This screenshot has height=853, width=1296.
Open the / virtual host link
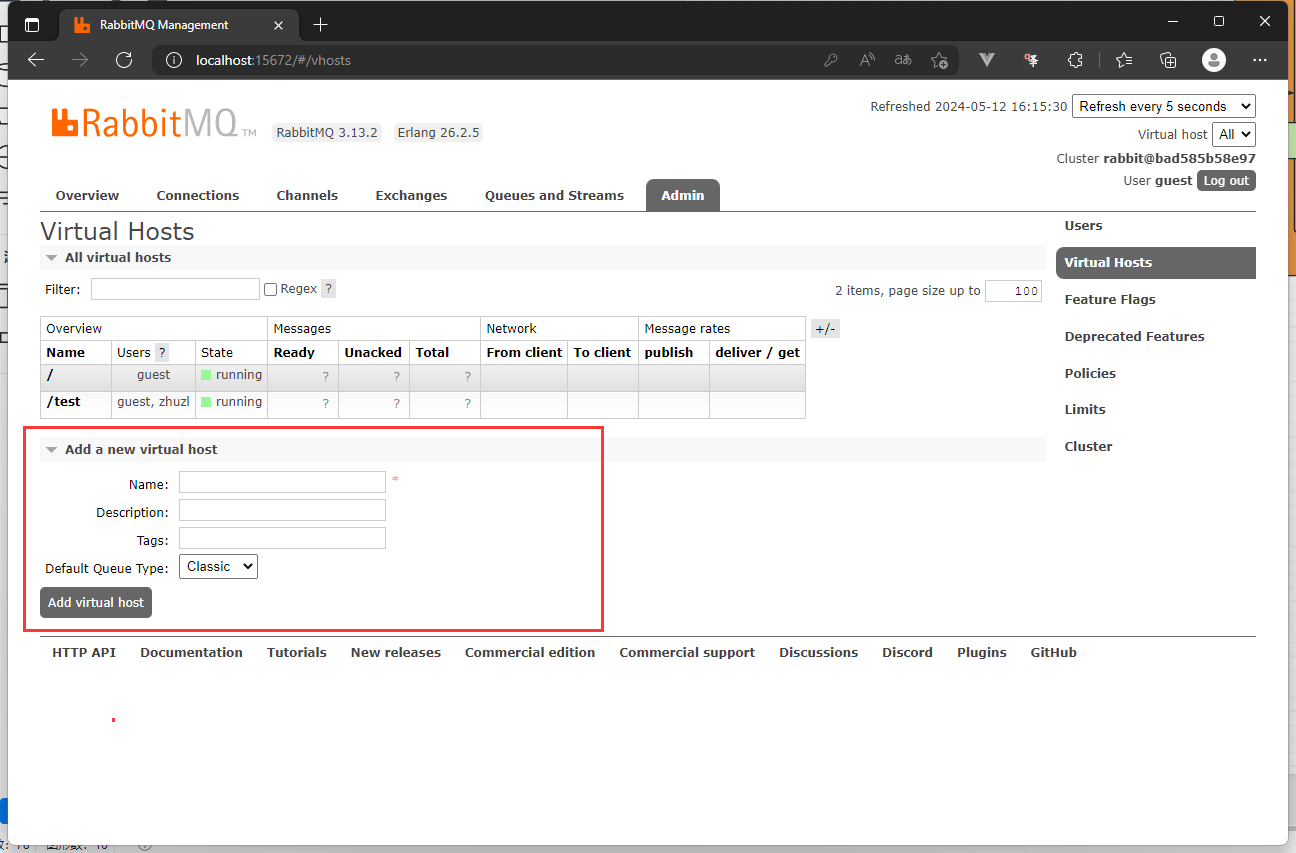(x=50, y=375)
